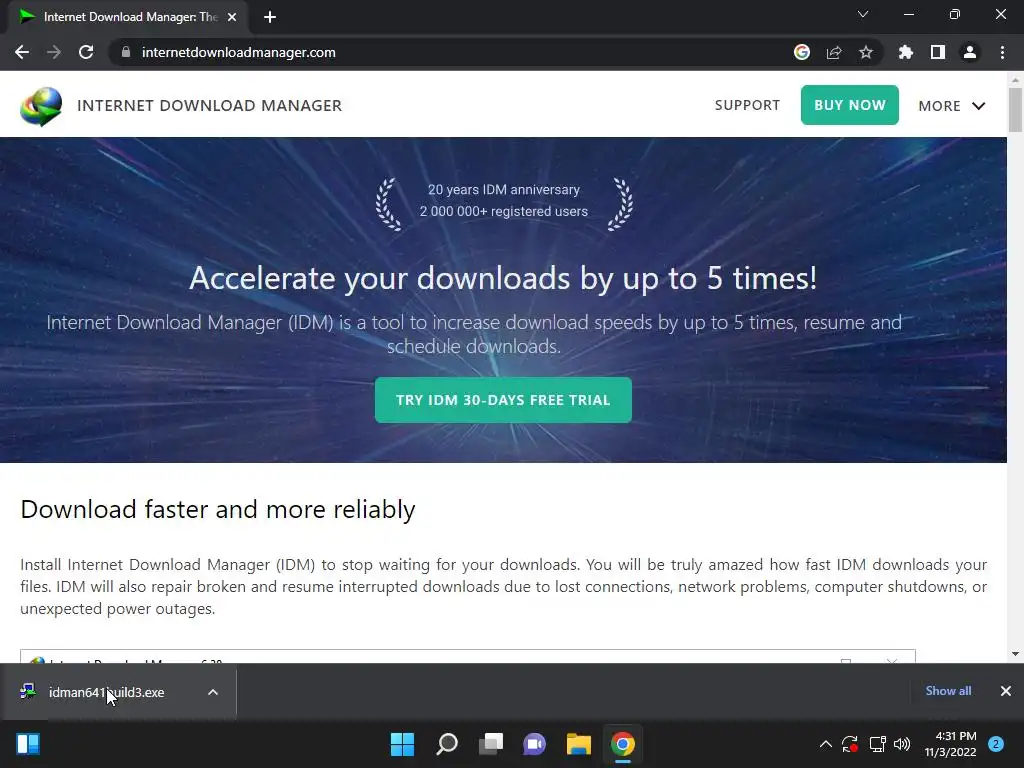Open File Explorer from taskbar

[579, 744]
